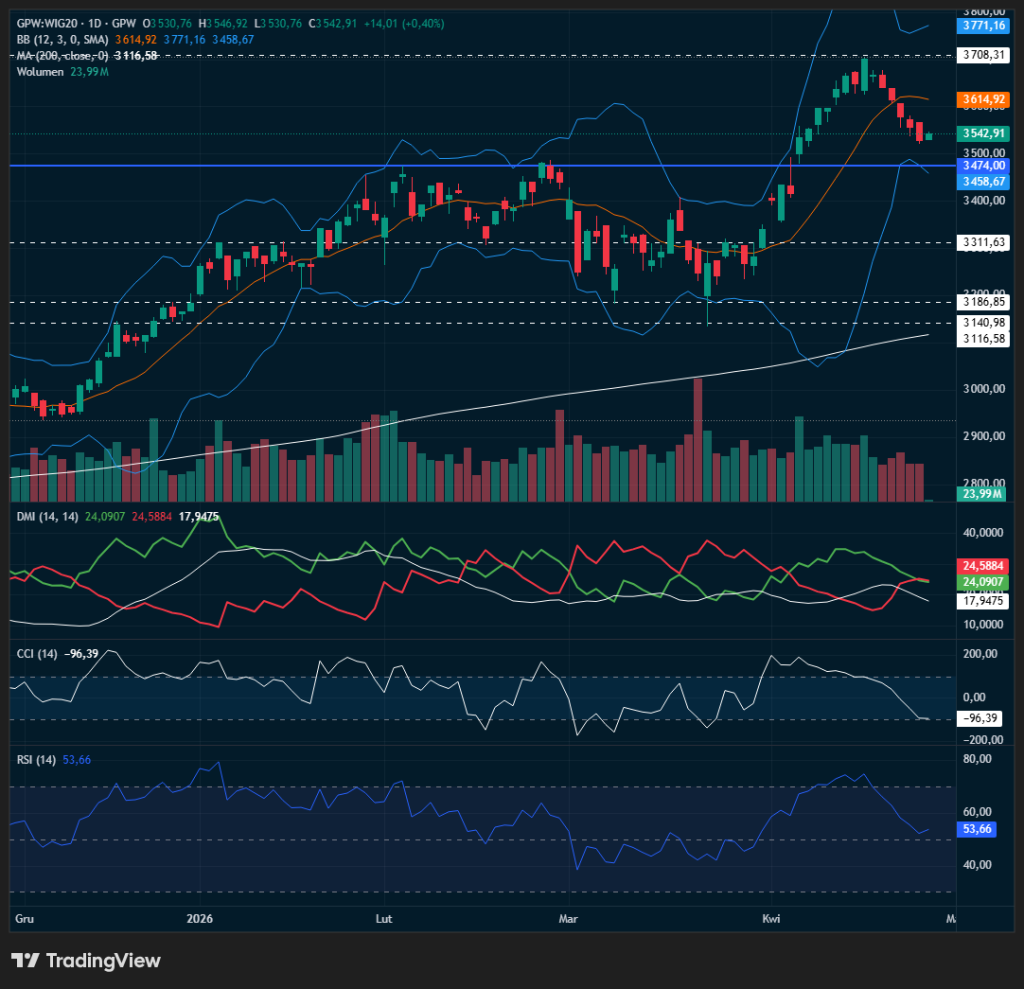Click the TradingView logo
The width and height of the screenshot is (1024, 989).
86,960
